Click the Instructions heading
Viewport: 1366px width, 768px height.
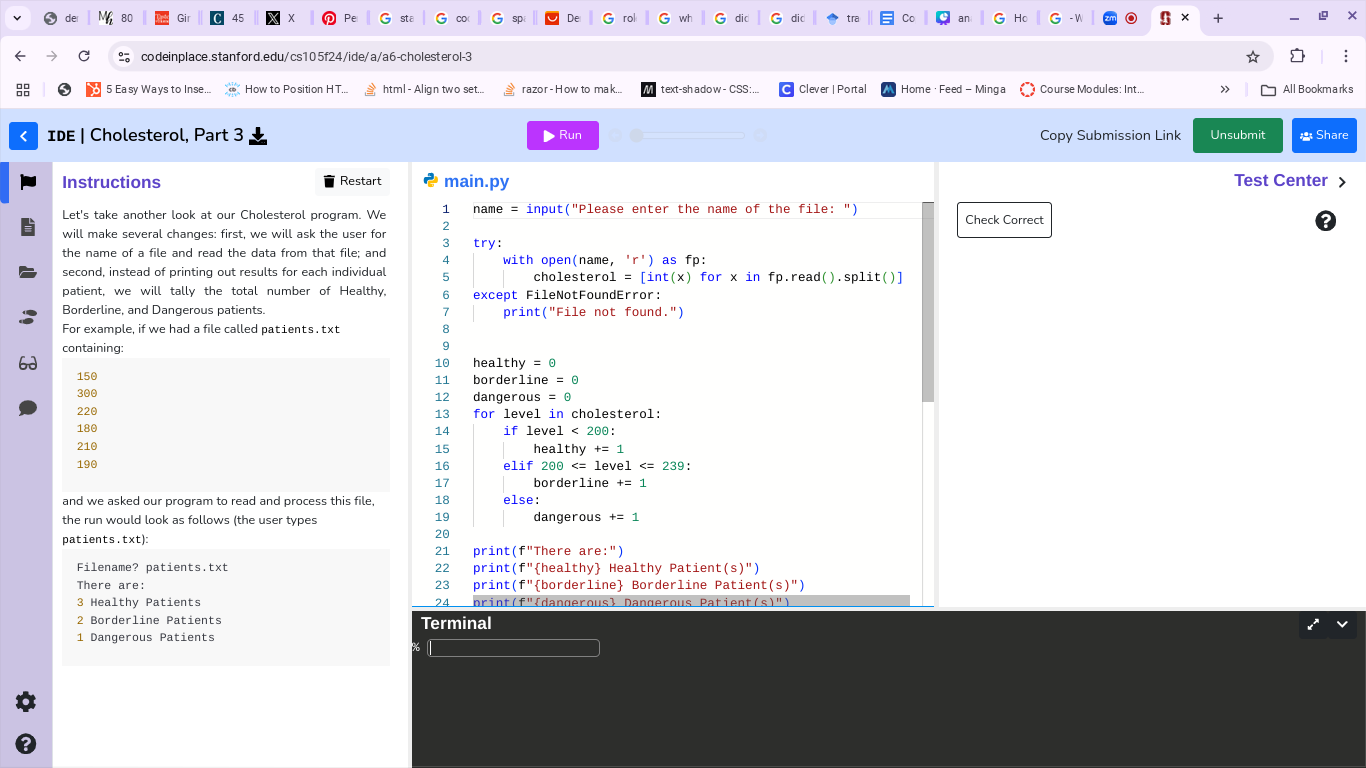pyautogui.click(x=111, y=182)
